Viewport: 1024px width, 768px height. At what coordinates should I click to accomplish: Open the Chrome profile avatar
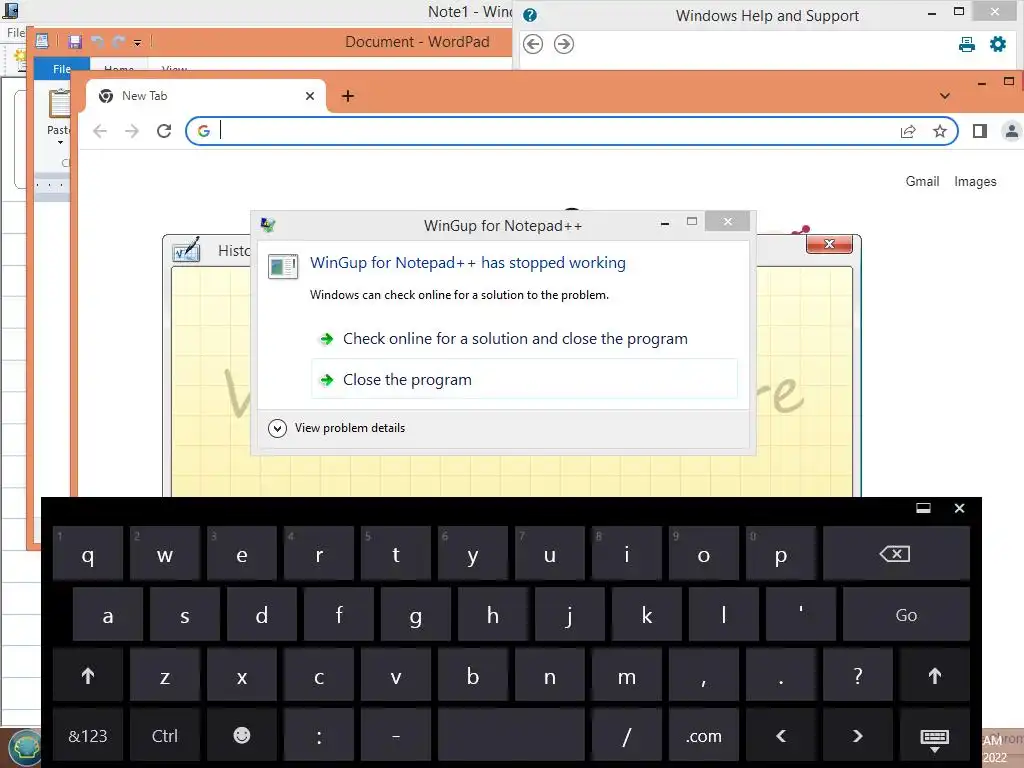[x=1011, y=131]
